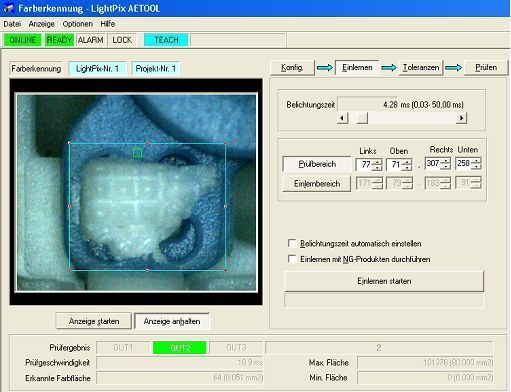Click the Links value field 77
The image size is (511, 392).
coord(364,164)
